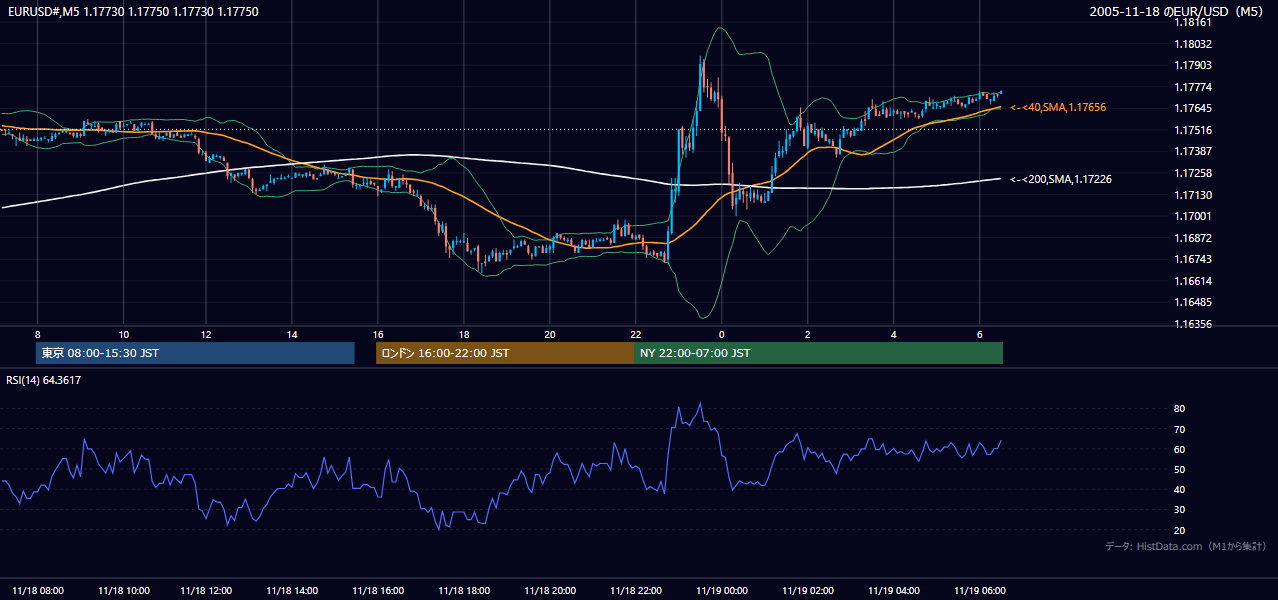Click the RSI scale value 50

[1179, 469]
